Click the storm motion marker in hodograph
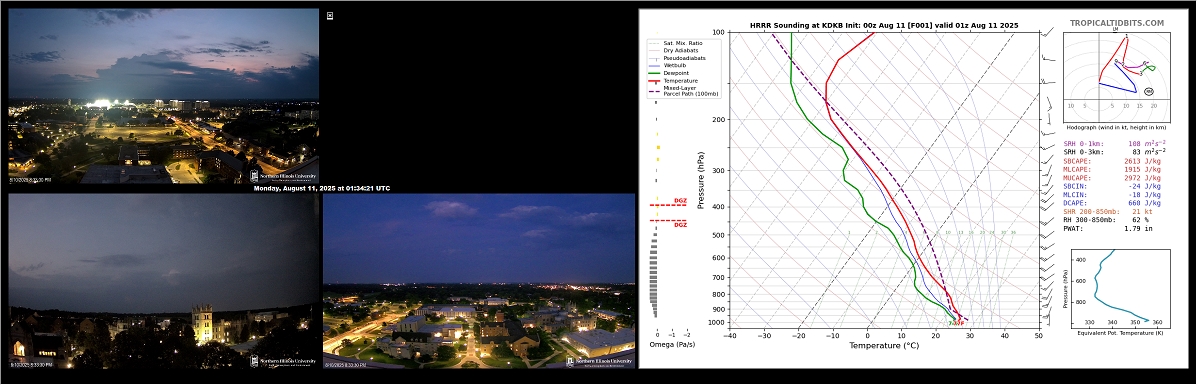 [1150, 92]
